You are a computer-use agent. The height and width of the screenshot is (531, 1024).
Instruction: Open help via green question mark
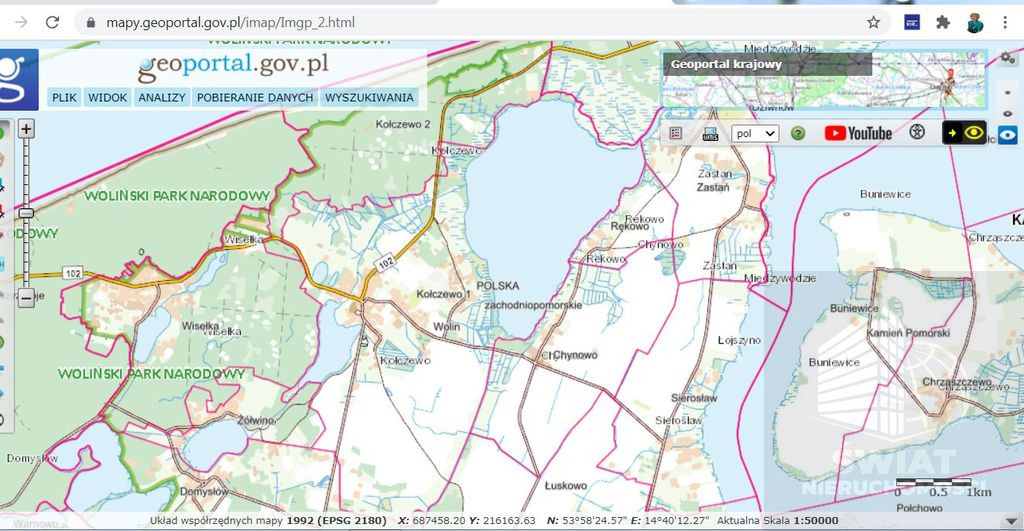click(x=797, y=133)
